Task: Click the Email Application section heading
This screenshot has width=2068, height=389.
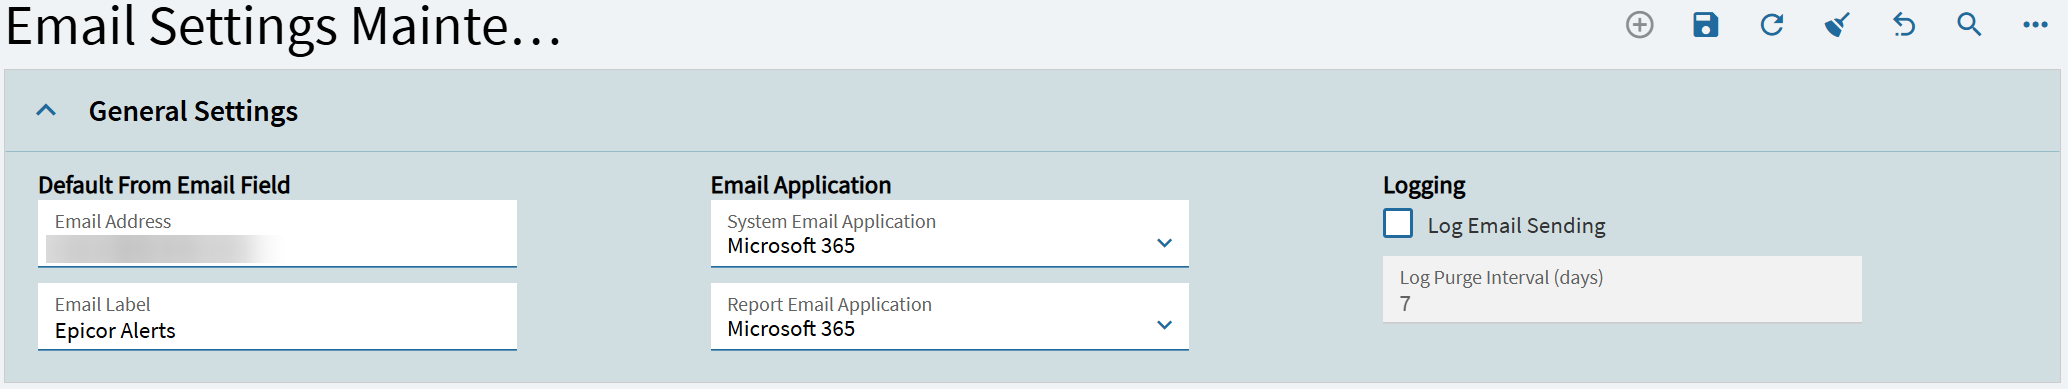Action: click(x=801, y=185)
